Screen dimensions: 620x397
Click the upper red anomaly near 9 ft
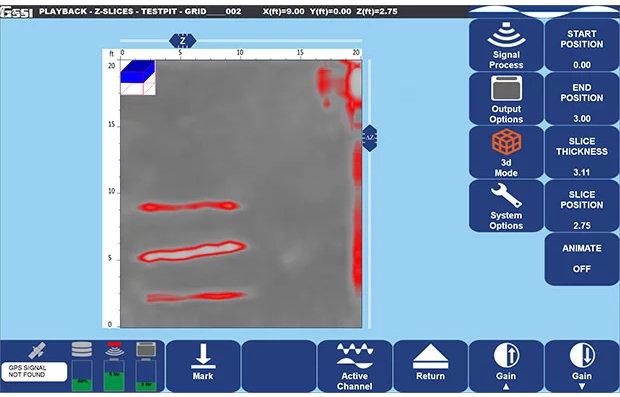189,206
